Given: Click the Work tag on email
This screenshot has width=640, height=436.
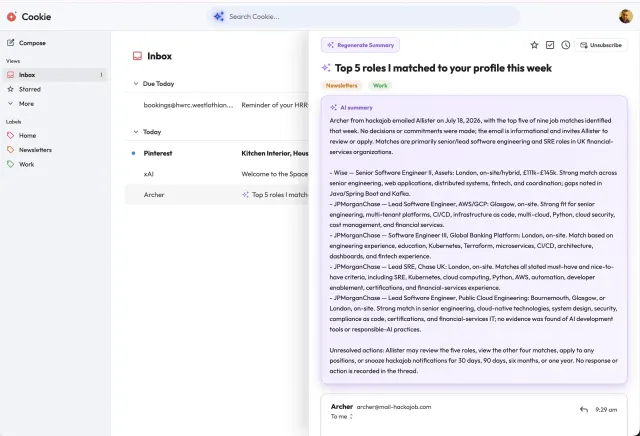Looking at the screenshot, I should pos(380,85).
